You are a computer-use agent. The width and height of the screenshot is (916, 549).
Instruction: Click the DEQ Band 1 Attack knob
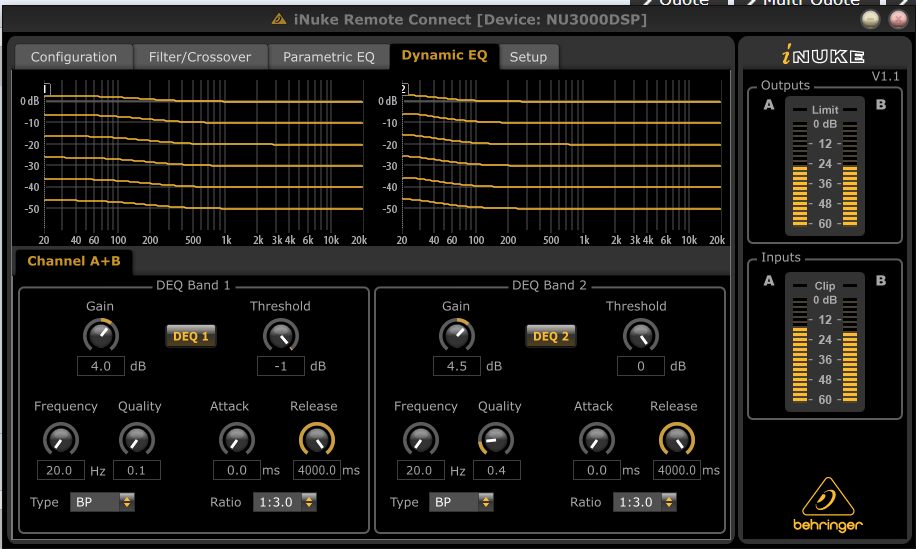pos(237,439)
